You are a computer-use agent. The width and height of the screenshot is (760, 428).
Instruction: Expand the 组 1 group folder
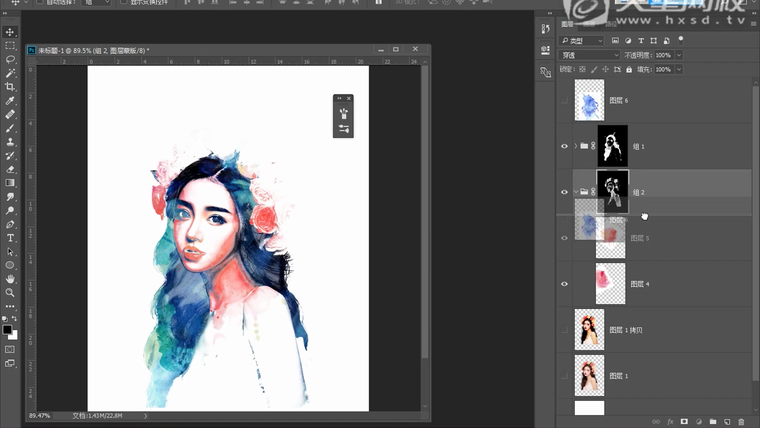coord(575,146)
